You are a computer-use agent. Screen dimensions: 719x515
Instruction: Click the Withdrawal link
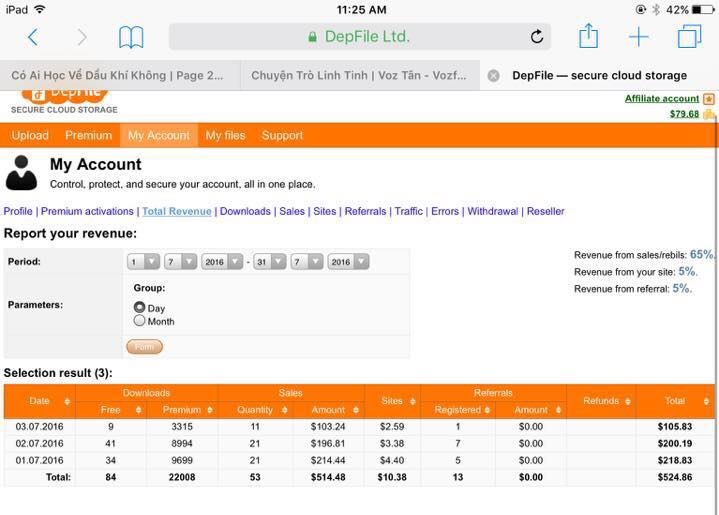(493, 212)
